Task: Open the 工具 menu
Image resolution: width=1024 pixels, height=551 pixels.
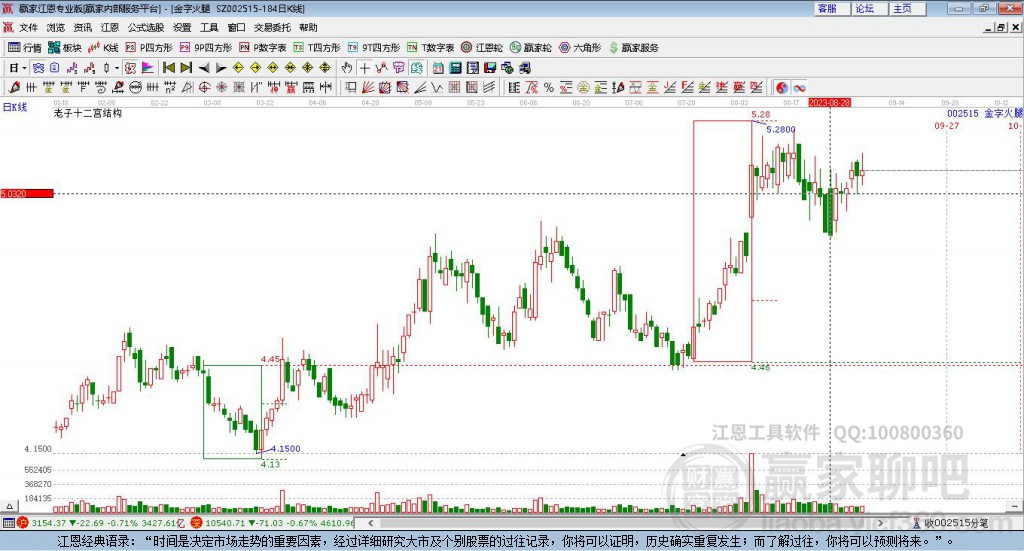Action: click(x=209, y=27)
